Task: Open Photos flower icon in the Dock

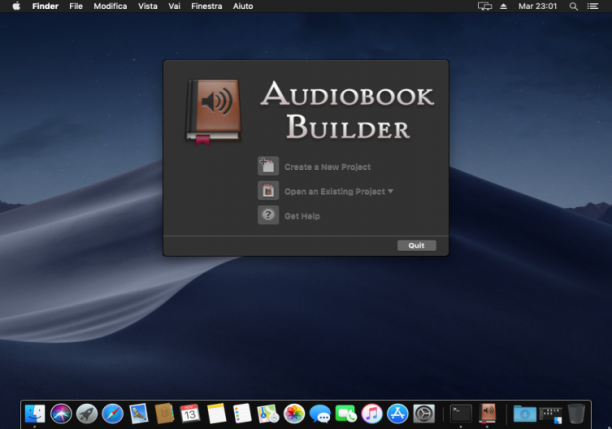Action: (x=294, y=413)
